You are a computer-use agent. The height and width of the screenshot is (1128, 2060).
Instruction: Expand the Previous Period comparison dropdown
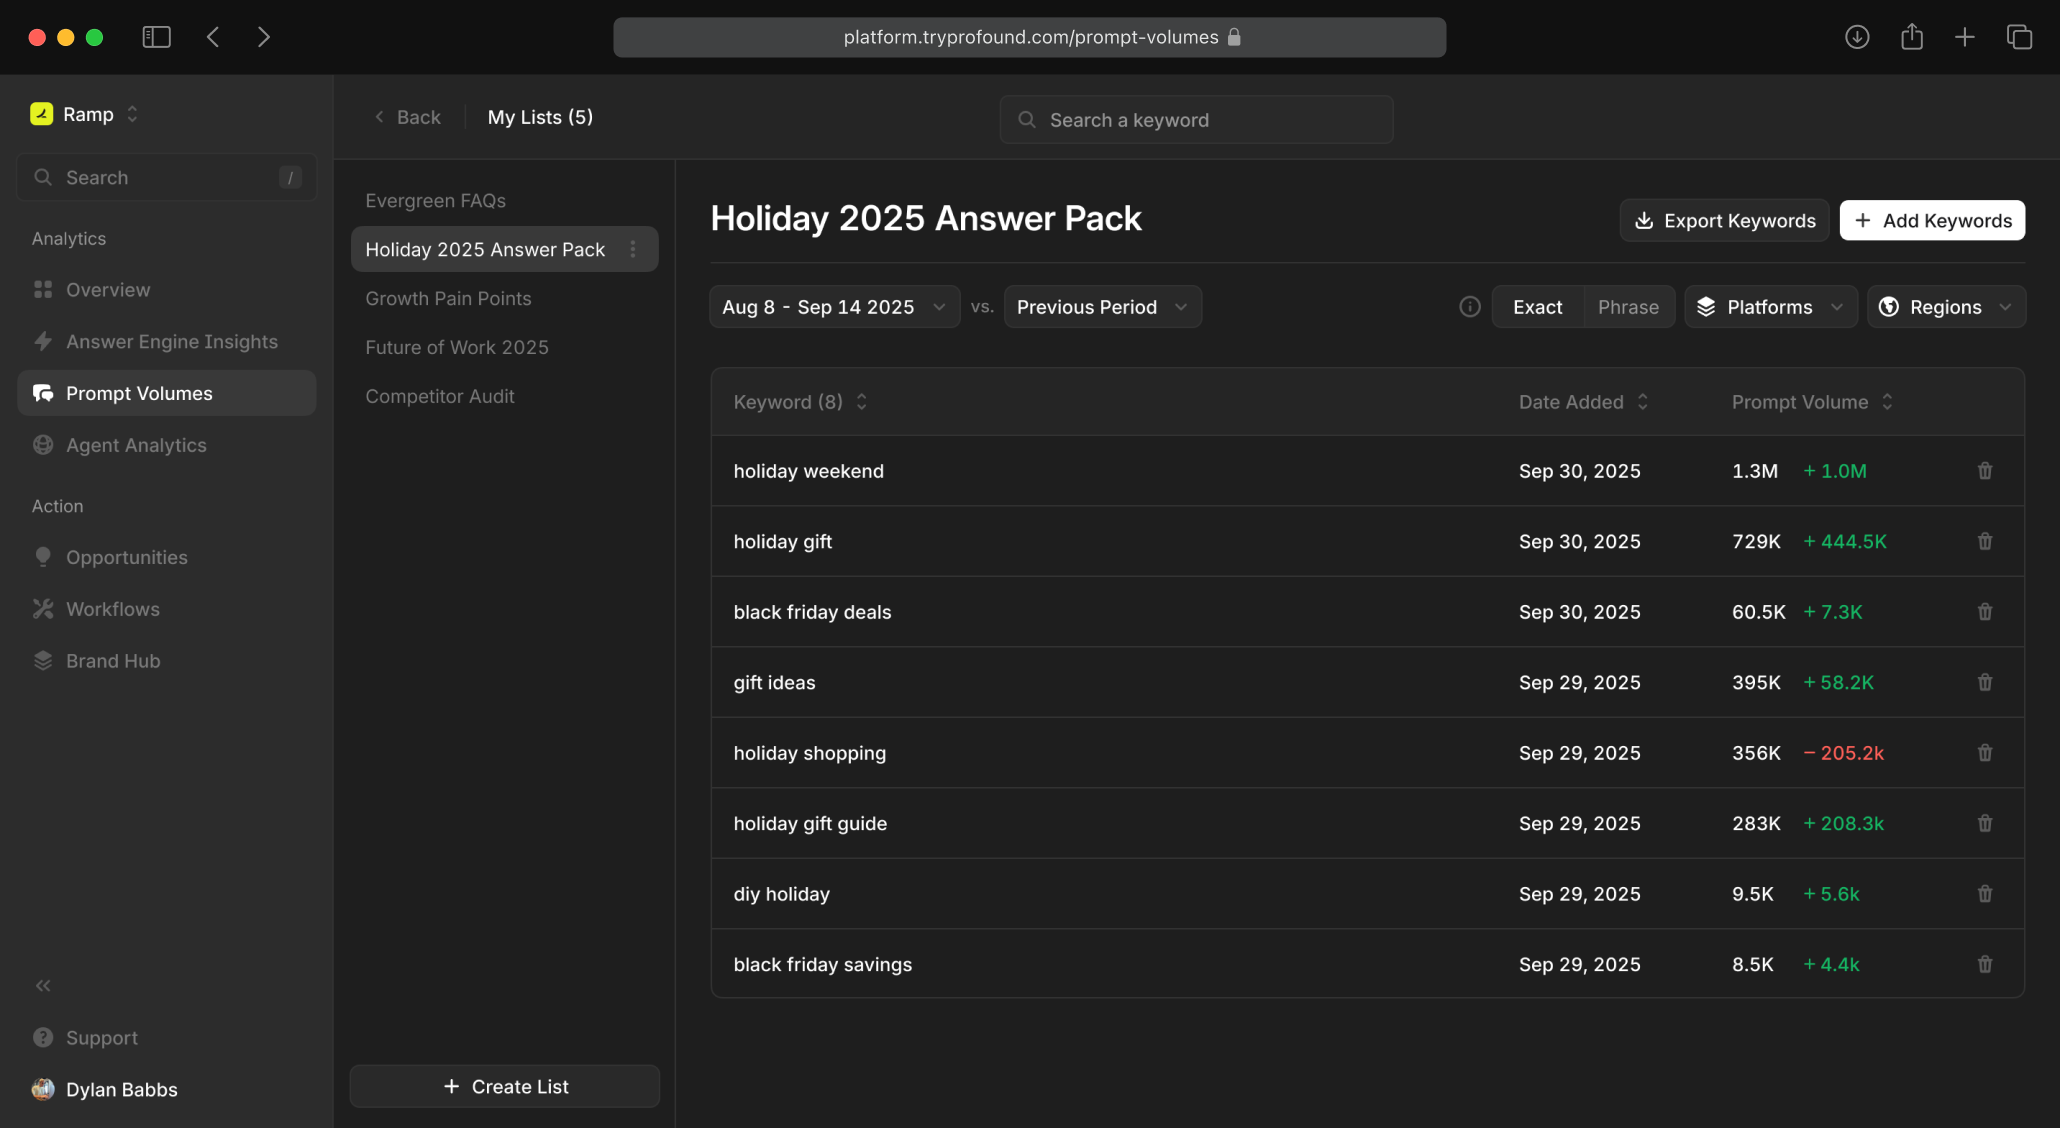click(1102, 307)
